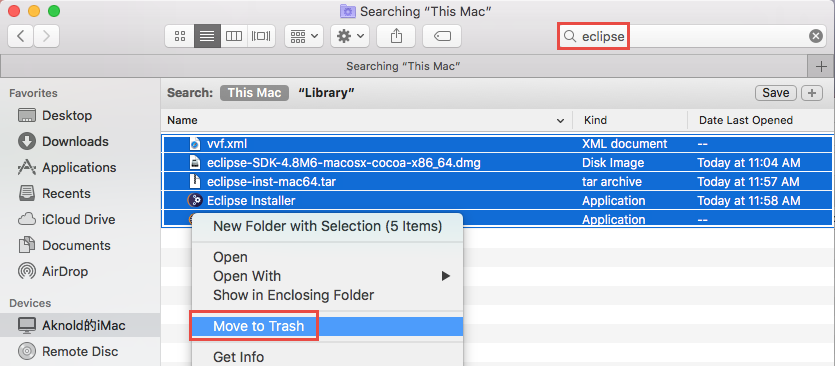
Task: Click the Edit Tags toolbar button
Action: point(442,36)
